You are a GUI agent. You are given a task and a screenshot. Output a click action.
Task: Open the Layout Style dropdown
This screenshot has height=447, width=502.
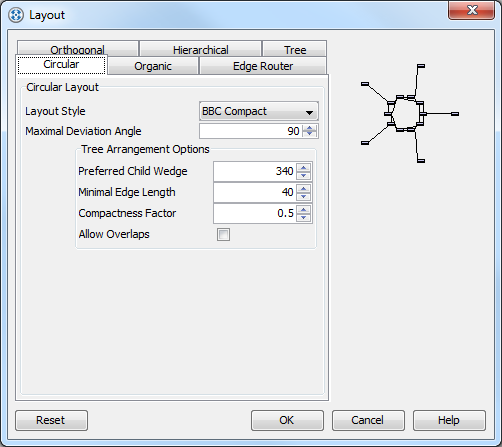(259, 111)
